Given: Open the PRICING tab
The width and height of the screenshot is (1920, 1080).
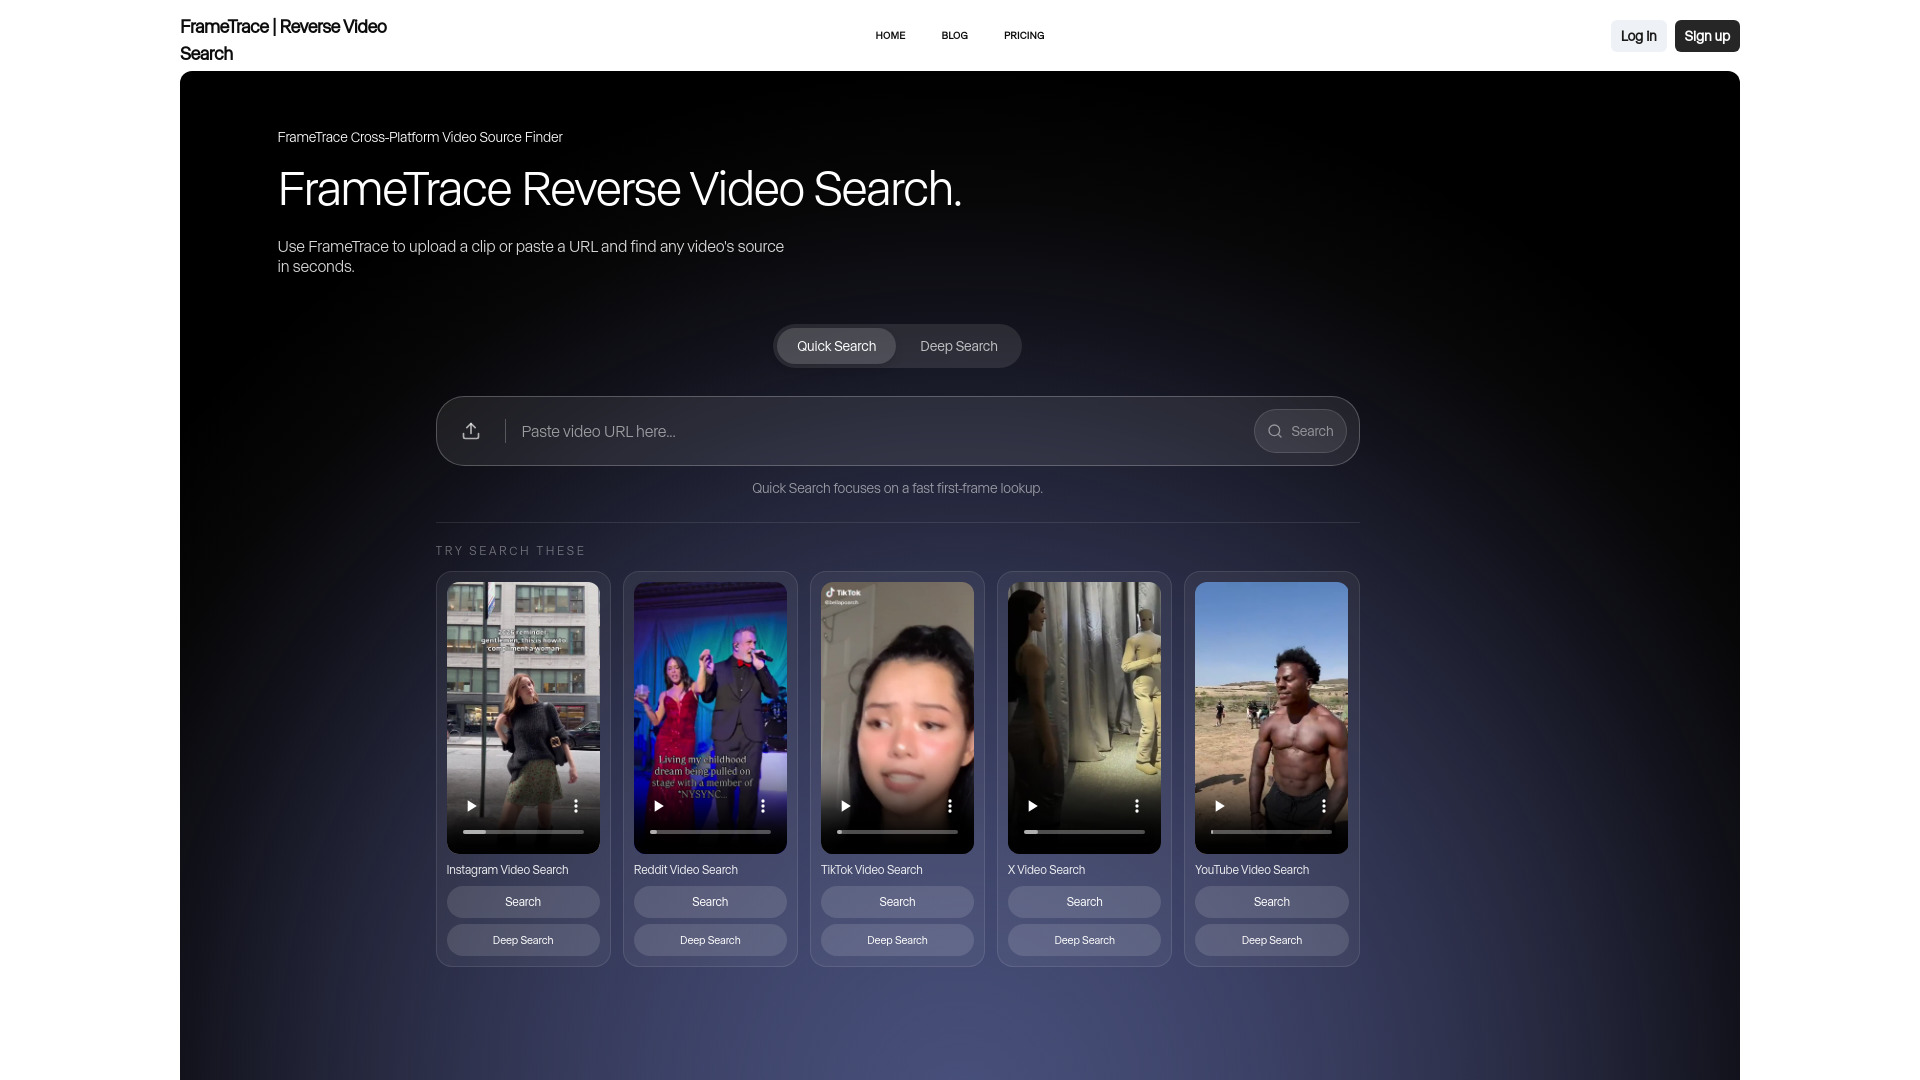Looking at the screenshot, I should pyautogui.click(x=1024, y=35).
